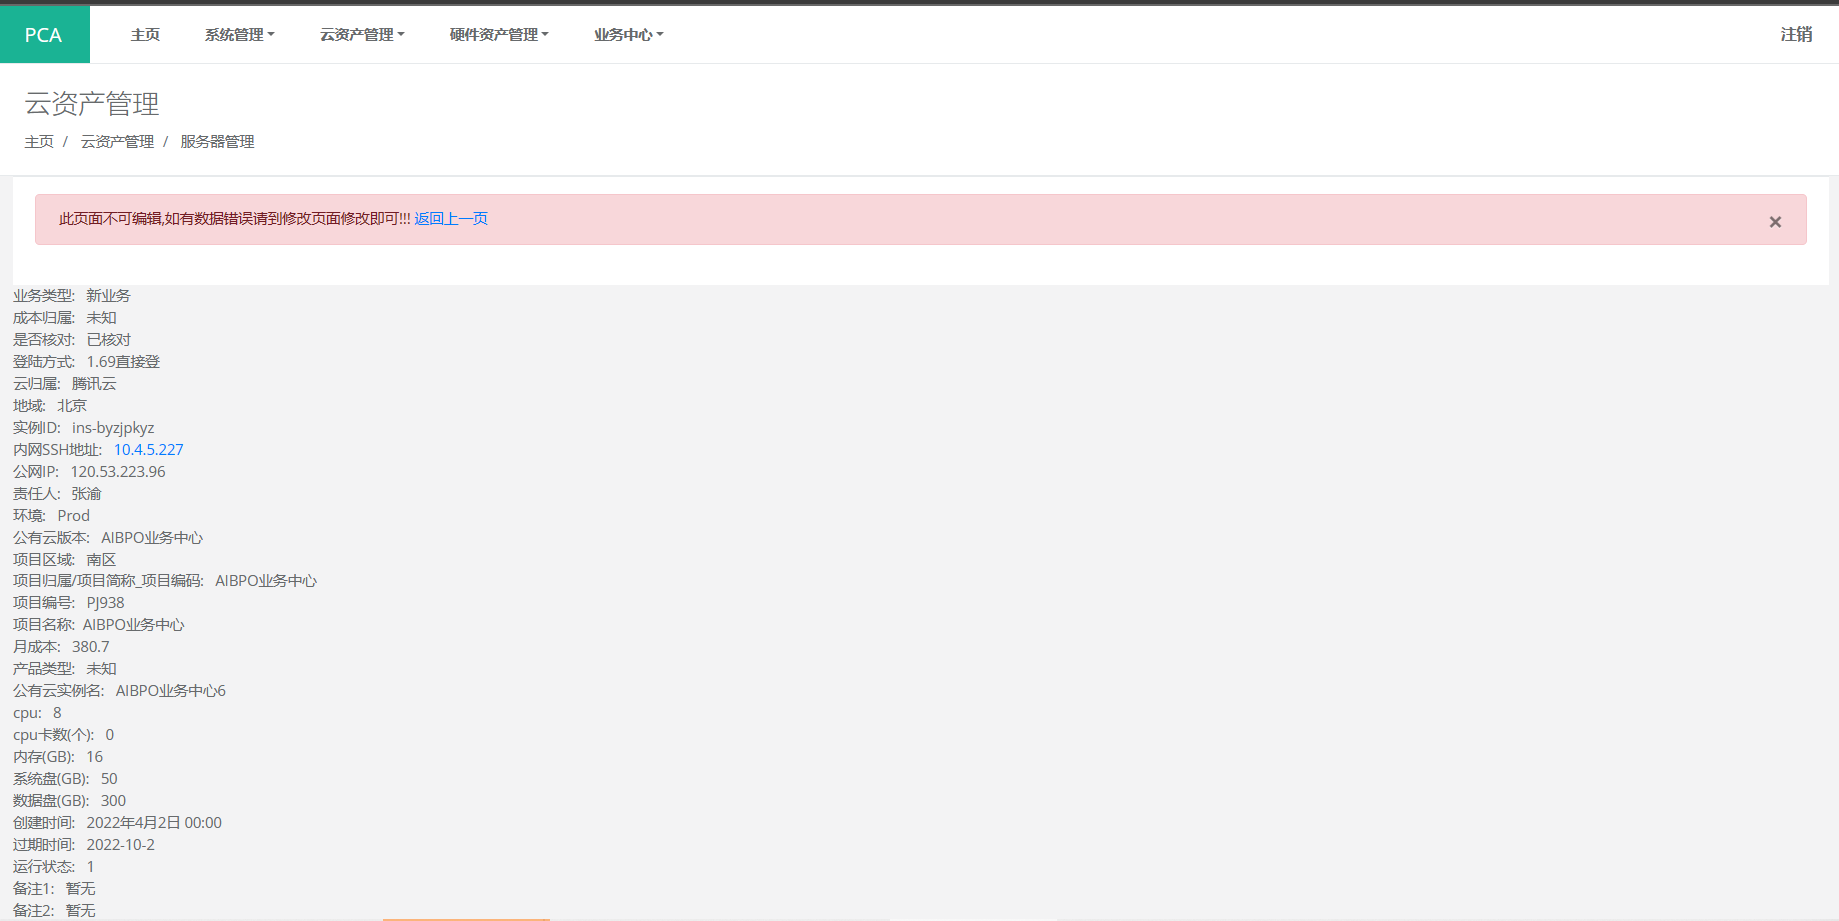1839x921 pixels.
Task: Click monthly cost value 380.7
Action: [x=91, y=647]
